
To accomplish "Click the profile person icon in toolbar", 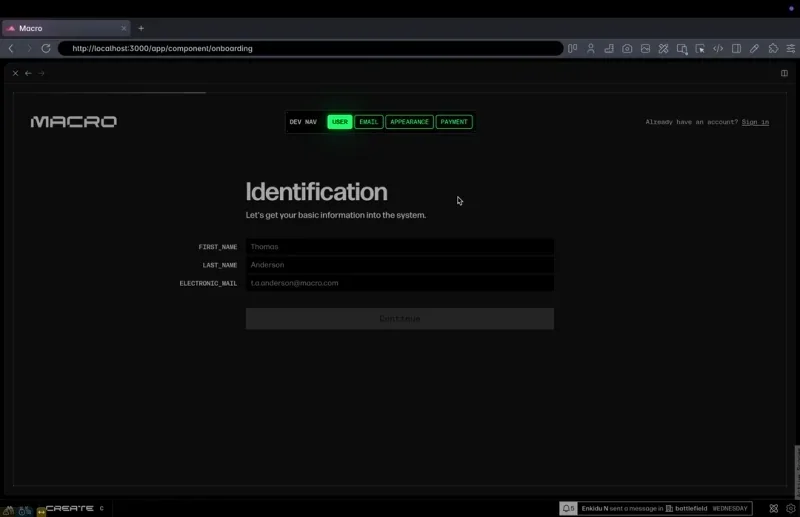I will [591, 48].
